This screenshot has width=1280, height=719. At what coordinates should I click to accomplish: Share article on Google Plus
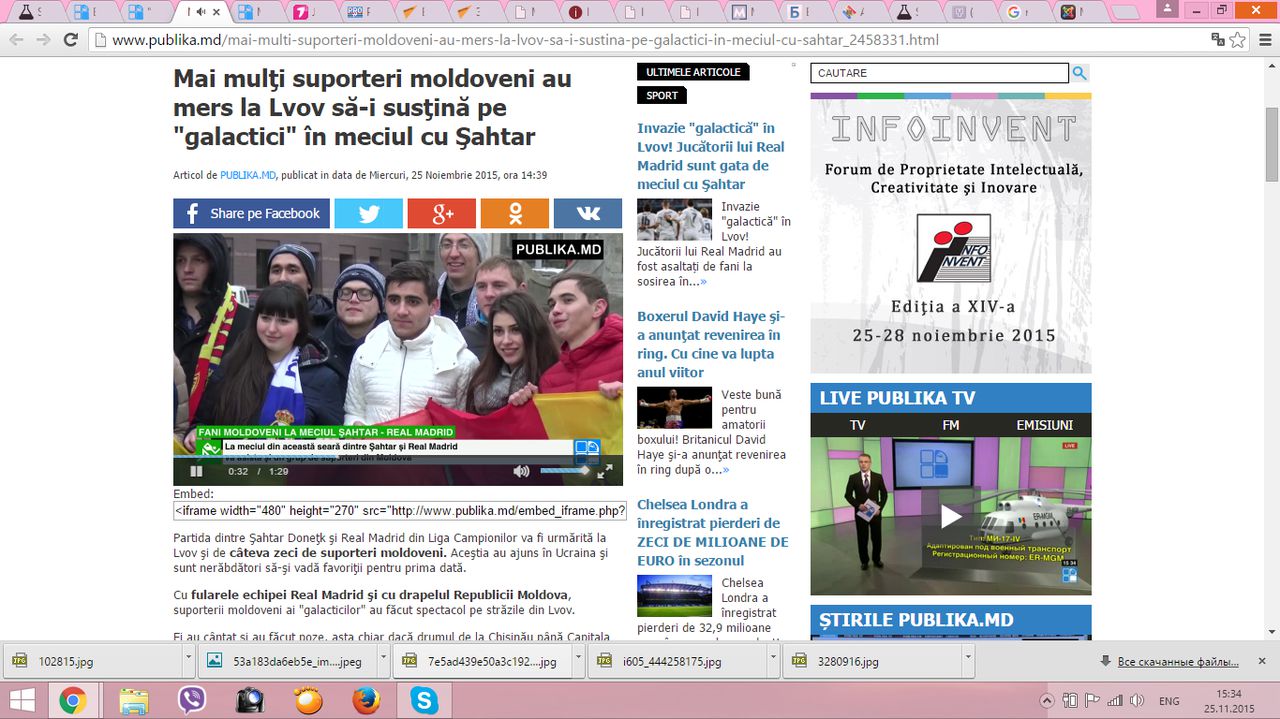click(x=441, y=213)
